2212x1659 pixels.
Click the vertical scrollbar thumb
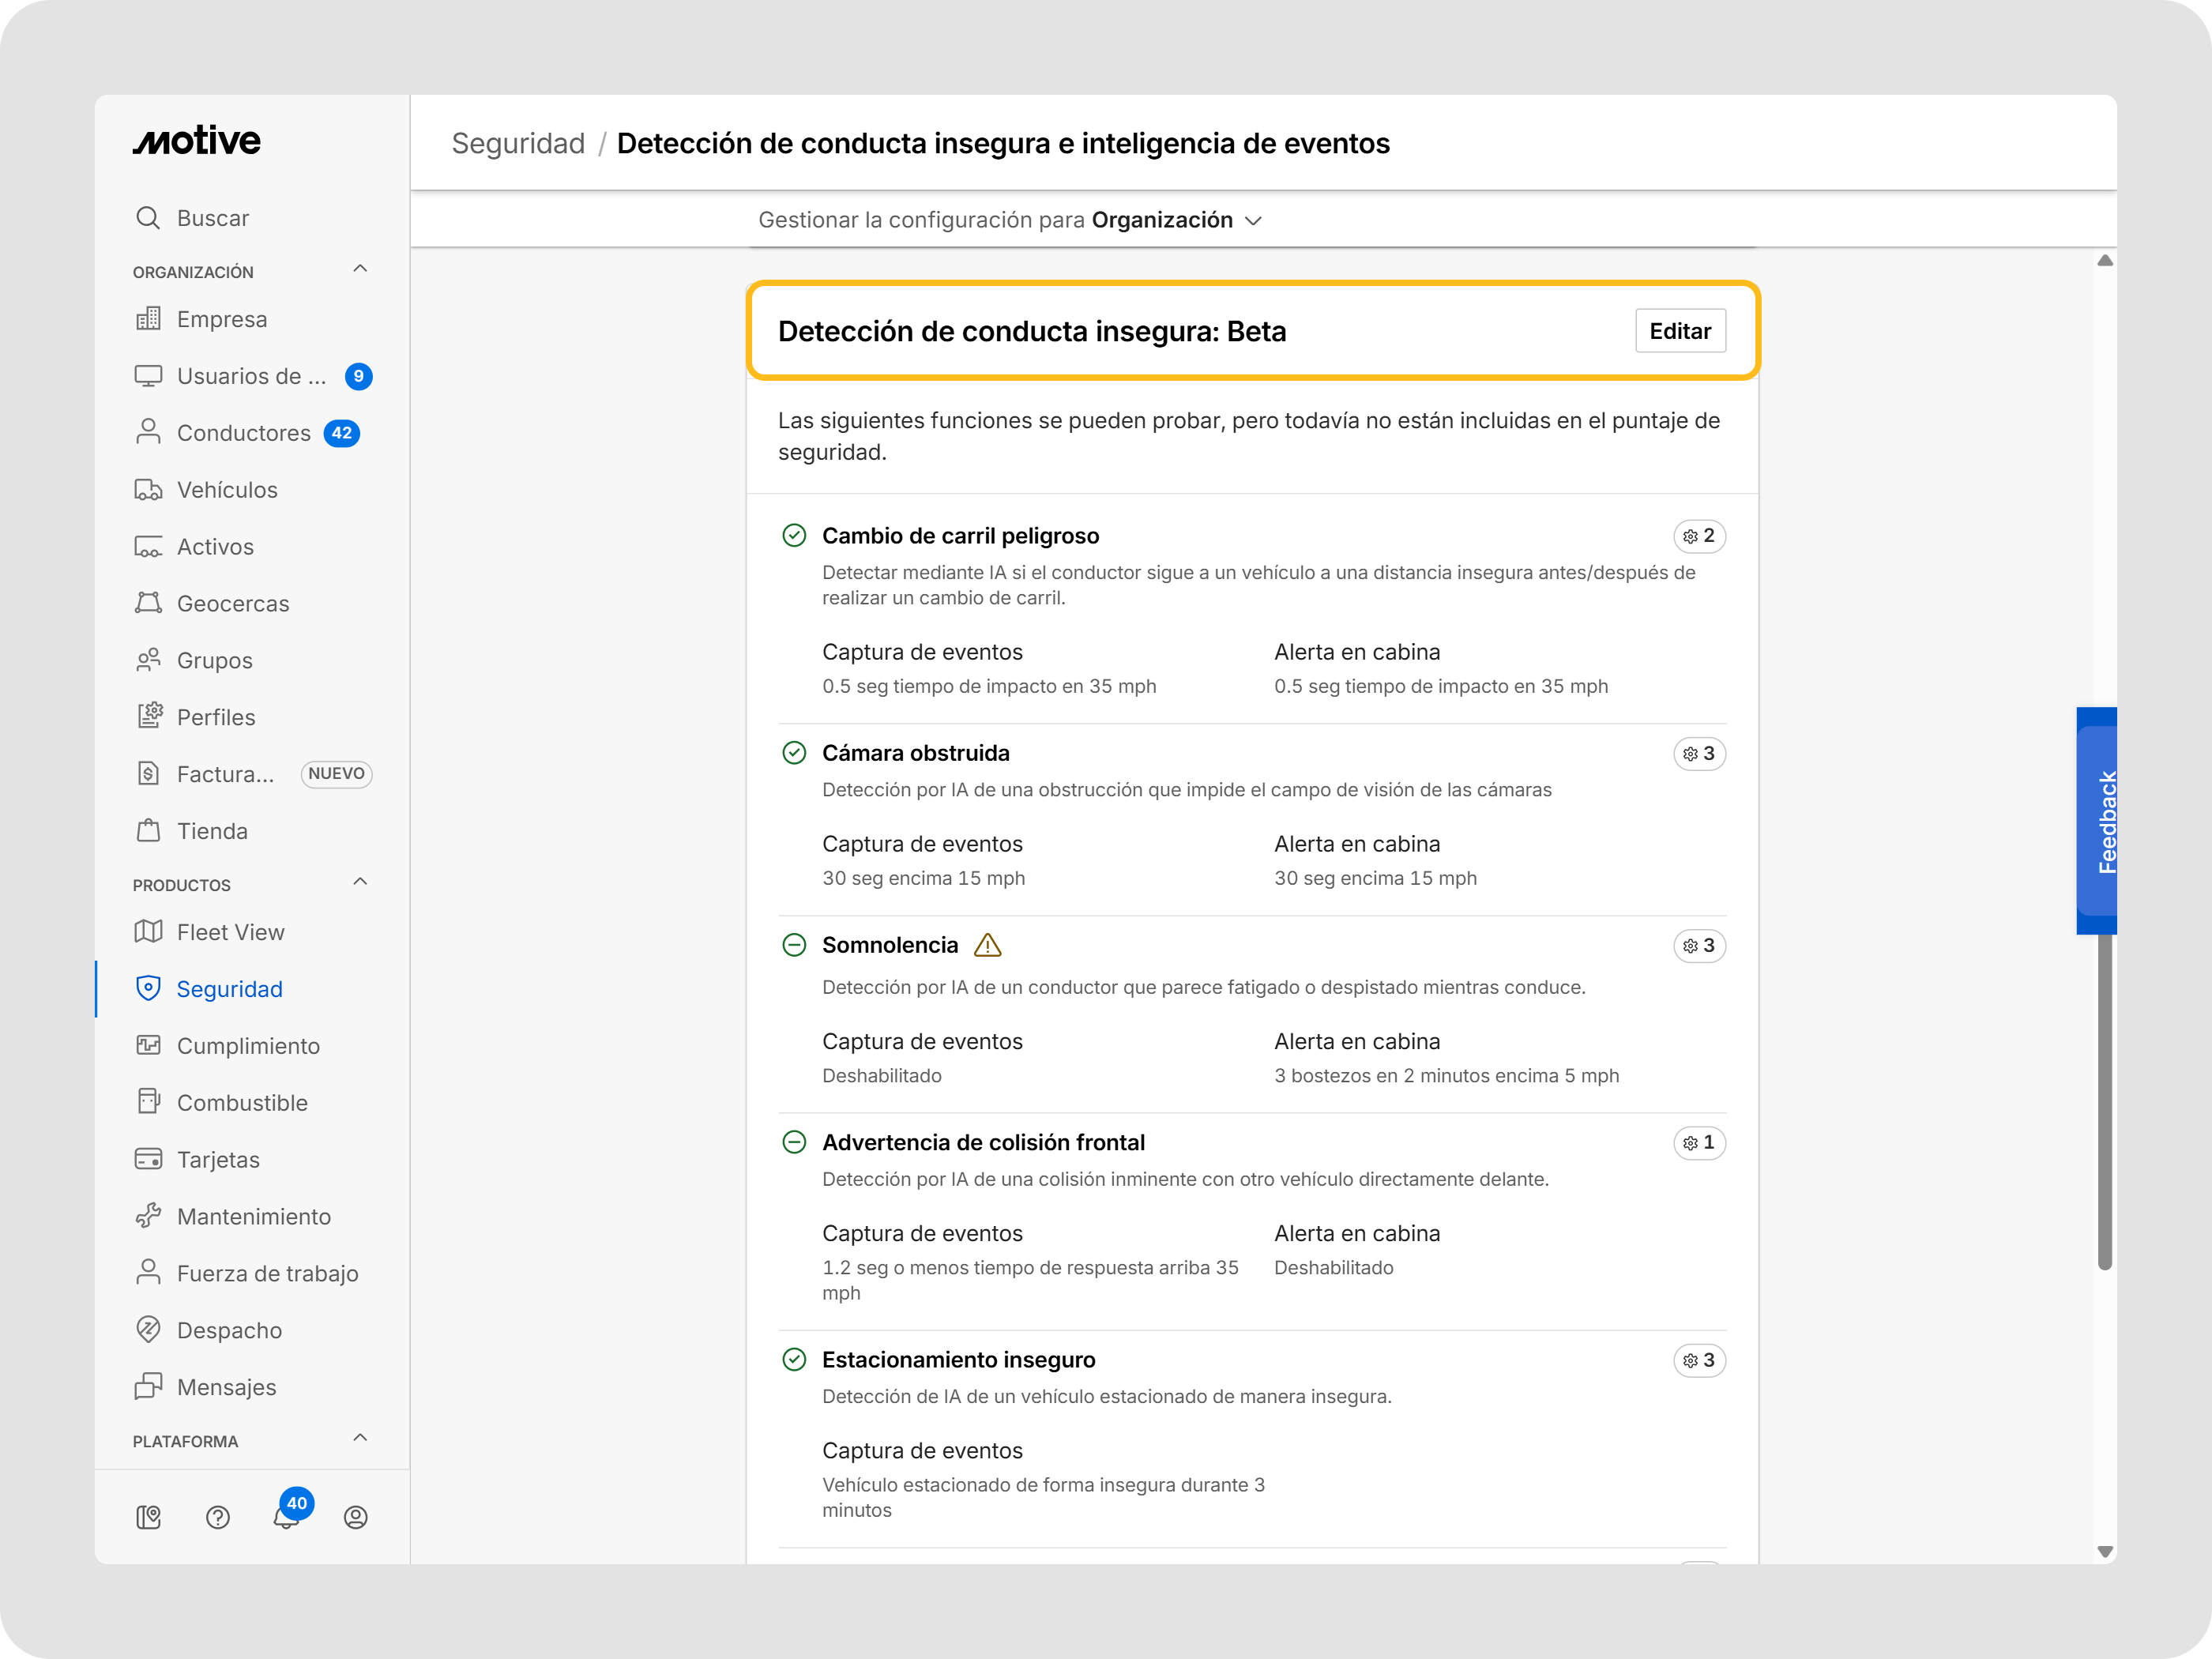(x=2104, y=1100)
